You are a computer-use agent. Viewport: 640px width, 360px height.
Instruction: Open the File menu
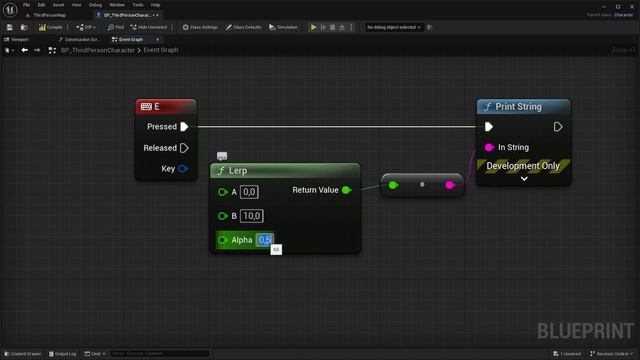tap(27, 5)
